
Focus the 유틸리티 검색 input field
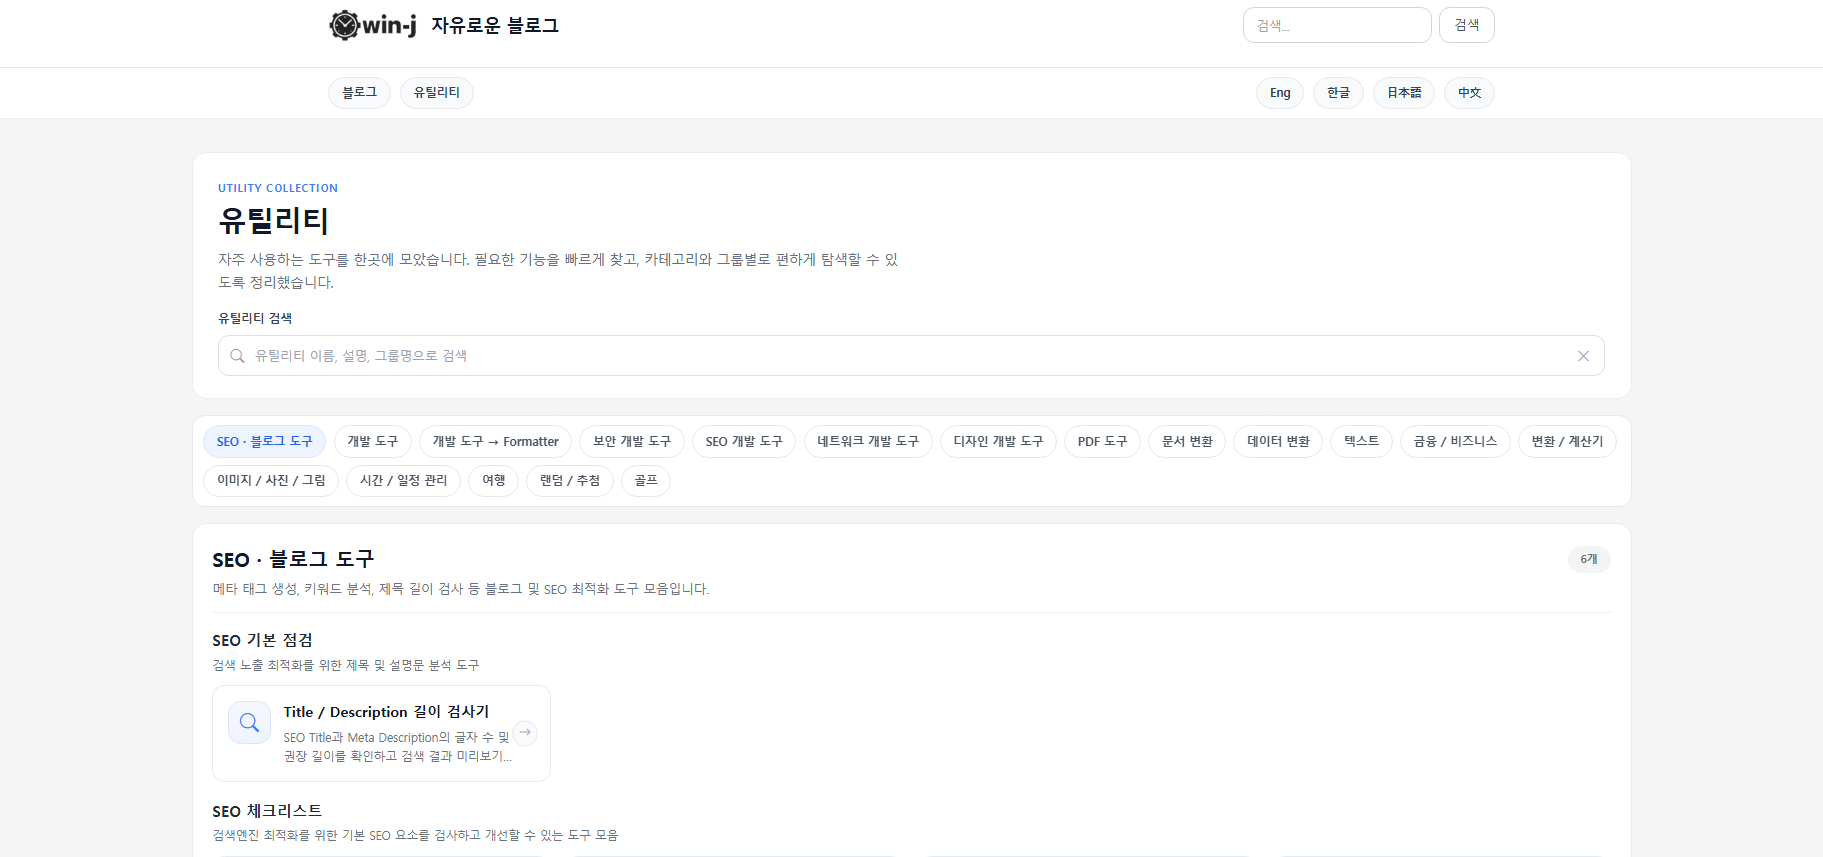(x=911, y=356)
